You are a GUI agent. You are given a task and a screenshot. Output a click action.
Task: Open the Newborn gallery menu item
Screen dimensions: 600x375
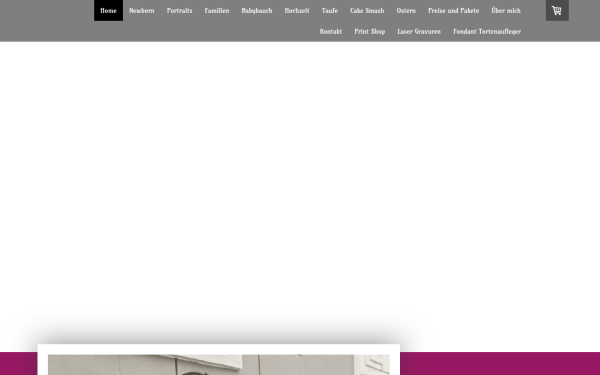click(x=142, y=10)
